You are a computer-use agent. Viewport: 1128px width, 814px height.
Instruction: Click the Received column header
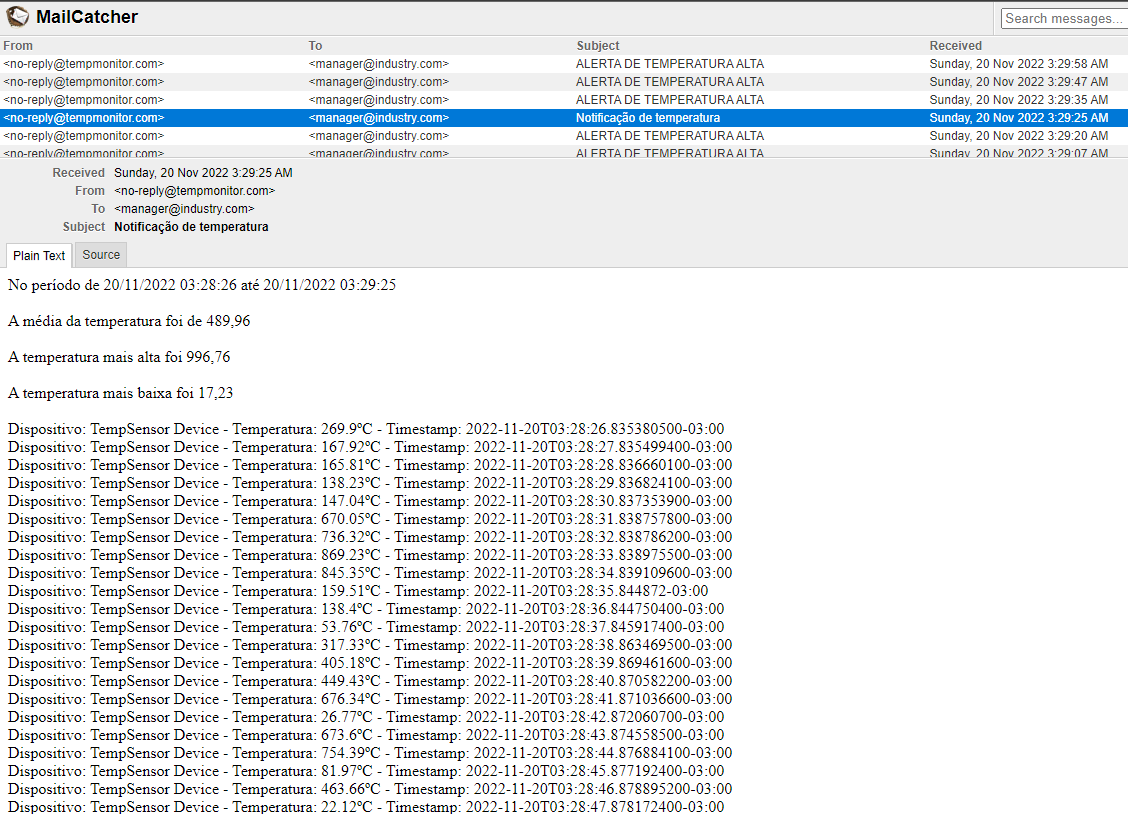pyautogui.click(x=955, y=46)
